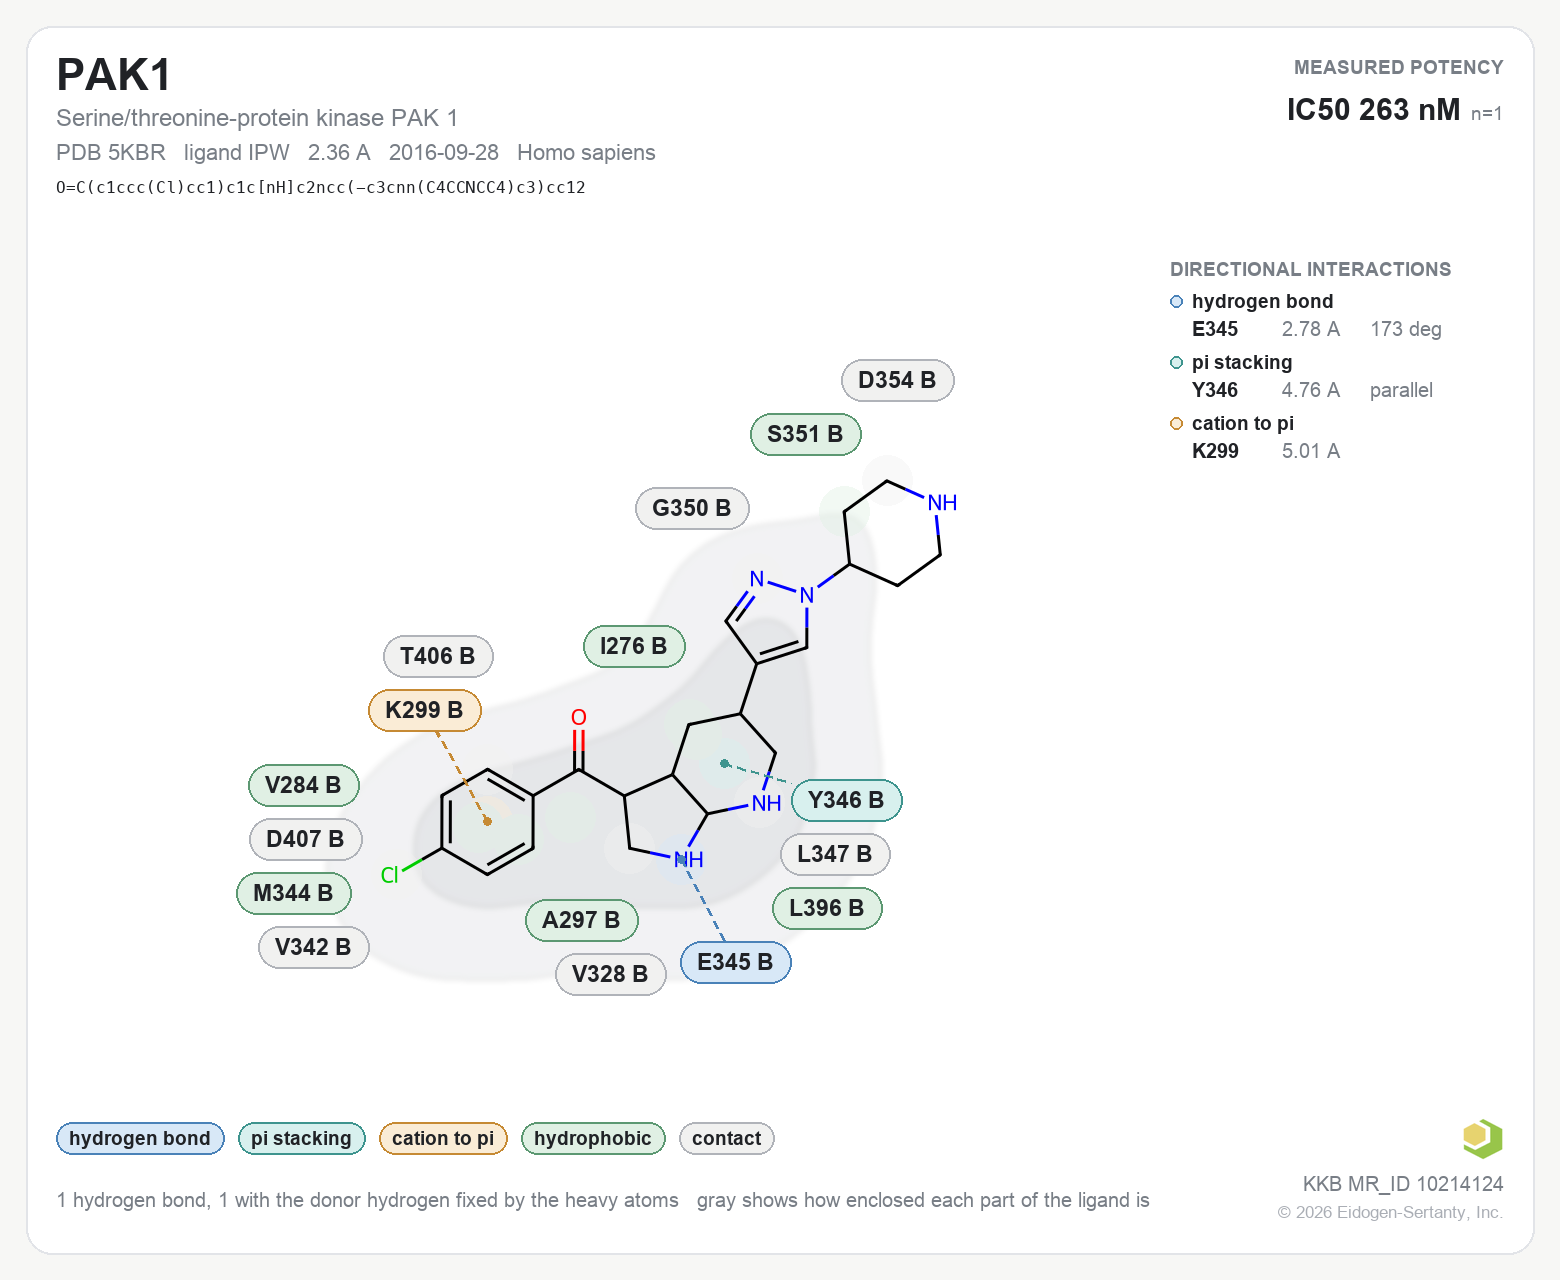Select the I276 B residue label

click(634, 646)
